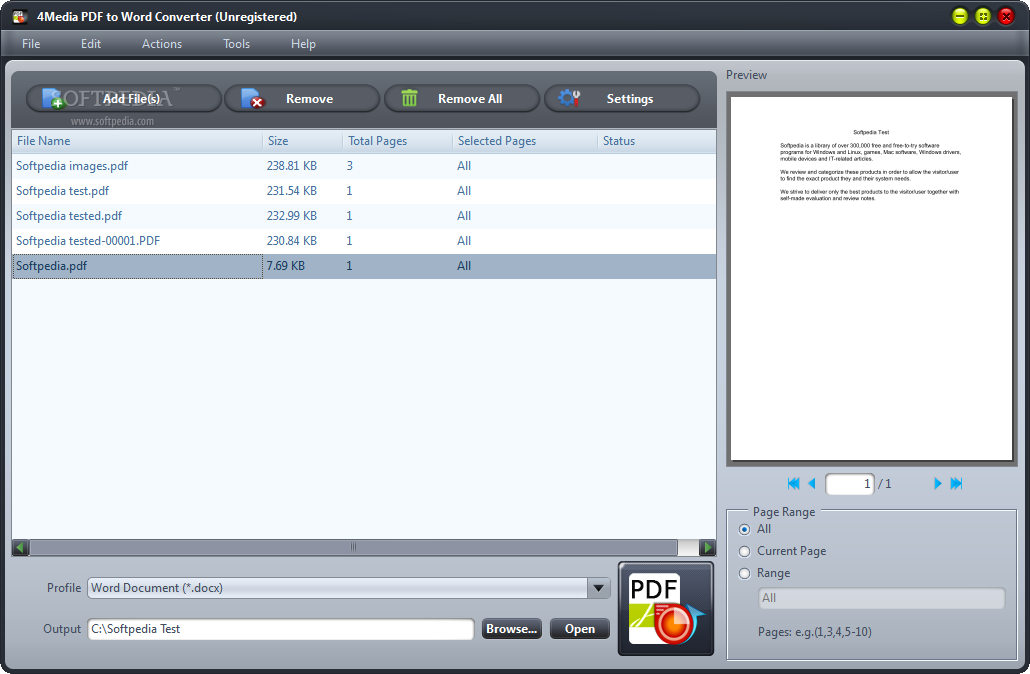
Task: Click the 7.69 KB size cell
Action: (x=286, y=266)
